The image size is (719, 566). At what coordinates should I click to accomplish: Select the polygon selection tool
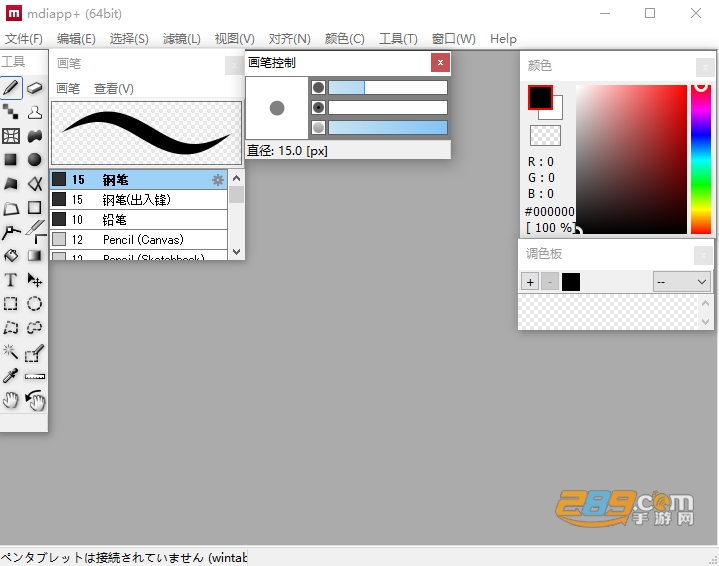click(11, 327)
